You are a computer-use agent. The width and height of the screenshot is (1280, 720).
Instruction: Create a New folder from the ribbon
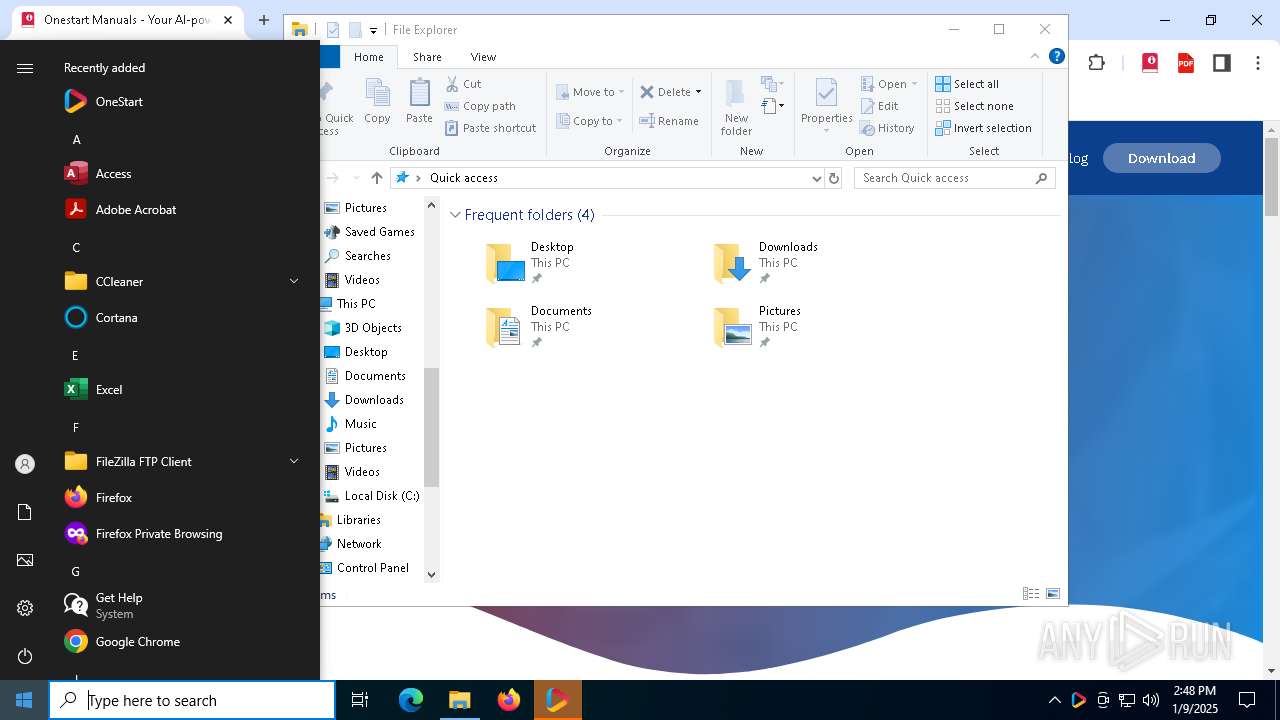pyautogui.click(x=736, y=106)
